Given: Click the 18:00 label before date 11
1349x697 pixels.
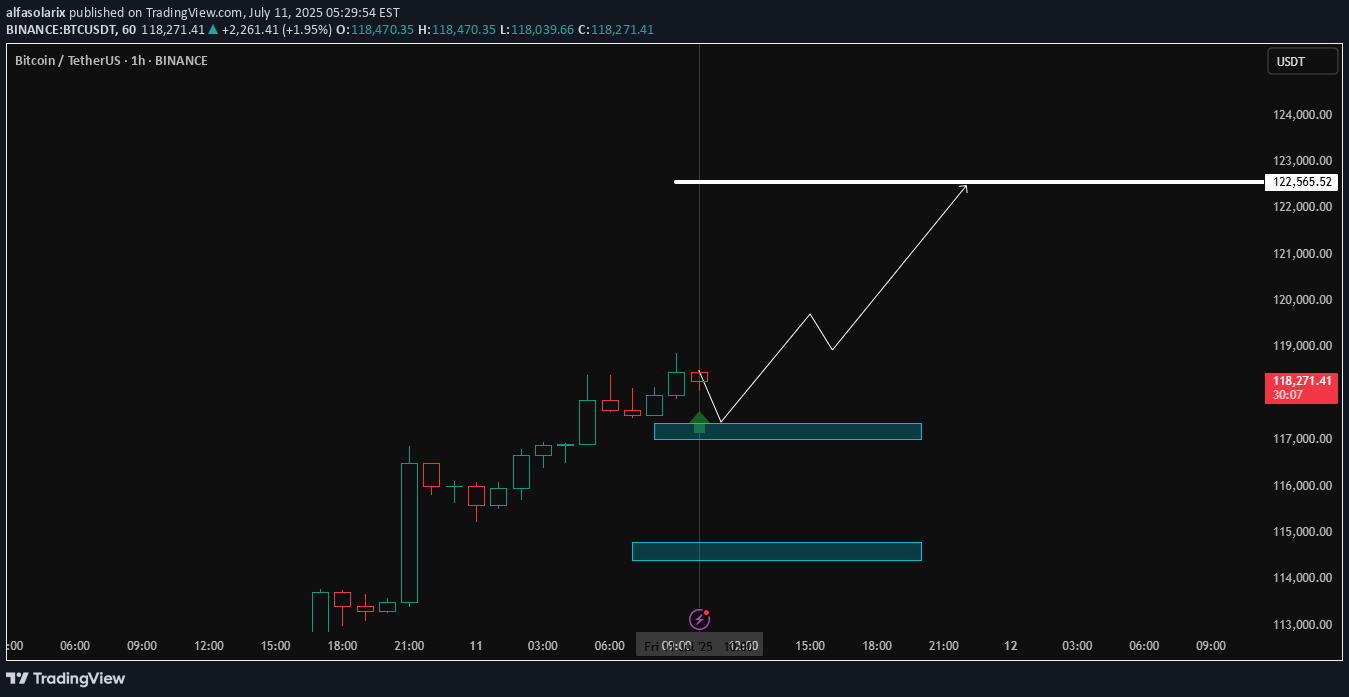Looking at the screenshot, I should pyautogui.click(x=342, y=646).
